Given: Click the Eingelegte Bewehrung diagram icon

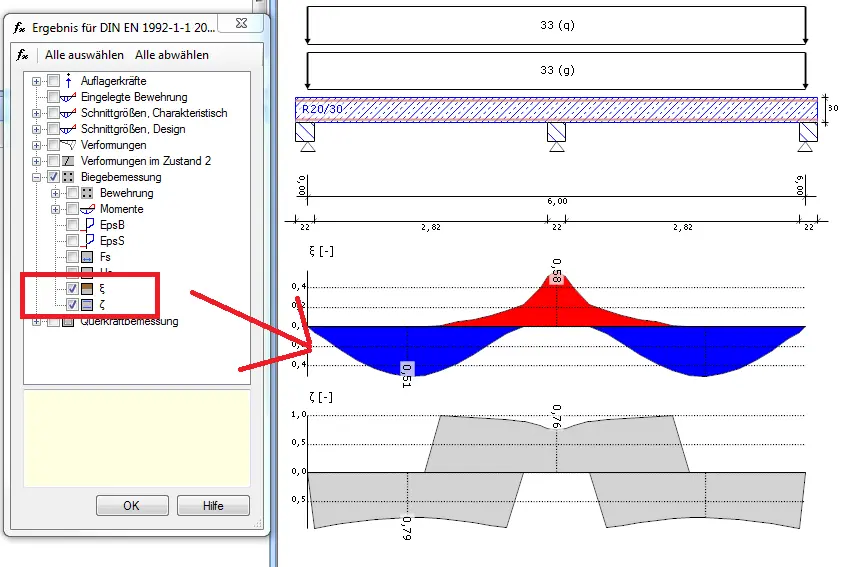Looking at the screenshot, I should click(x=68, y=98).
